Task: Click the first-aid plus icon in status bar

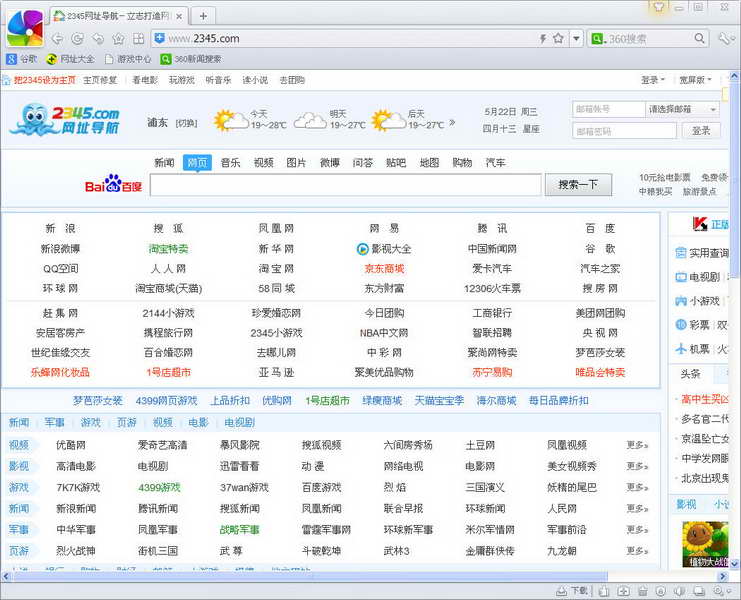Action: click(x=623, y=591)
